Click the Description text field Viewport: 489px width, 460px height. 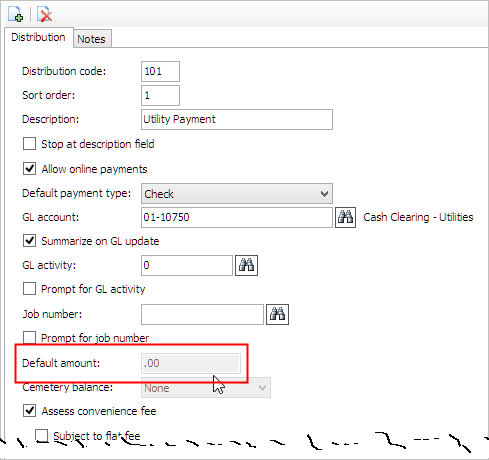[237, 119]
